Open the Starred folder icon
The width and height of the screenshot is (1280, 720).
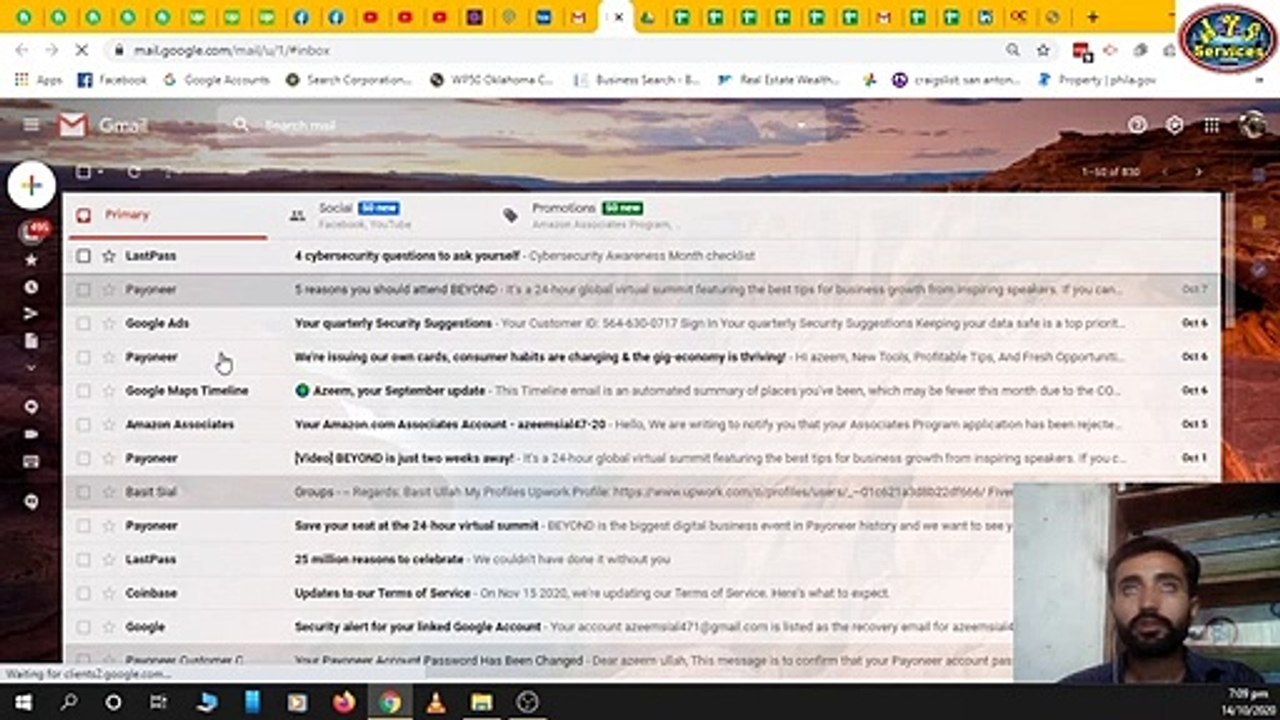click(31, 260)
